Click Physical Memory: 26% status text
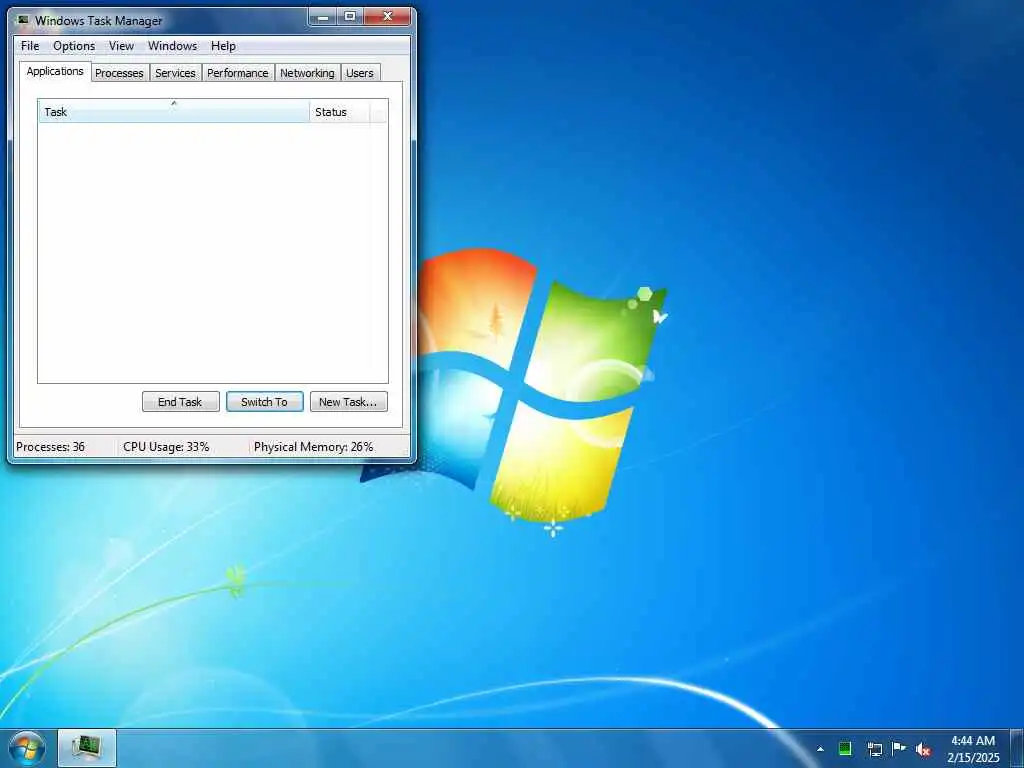Image resolution: width=1024 pixels, height=768 pixels. click(x=313, y=447)
